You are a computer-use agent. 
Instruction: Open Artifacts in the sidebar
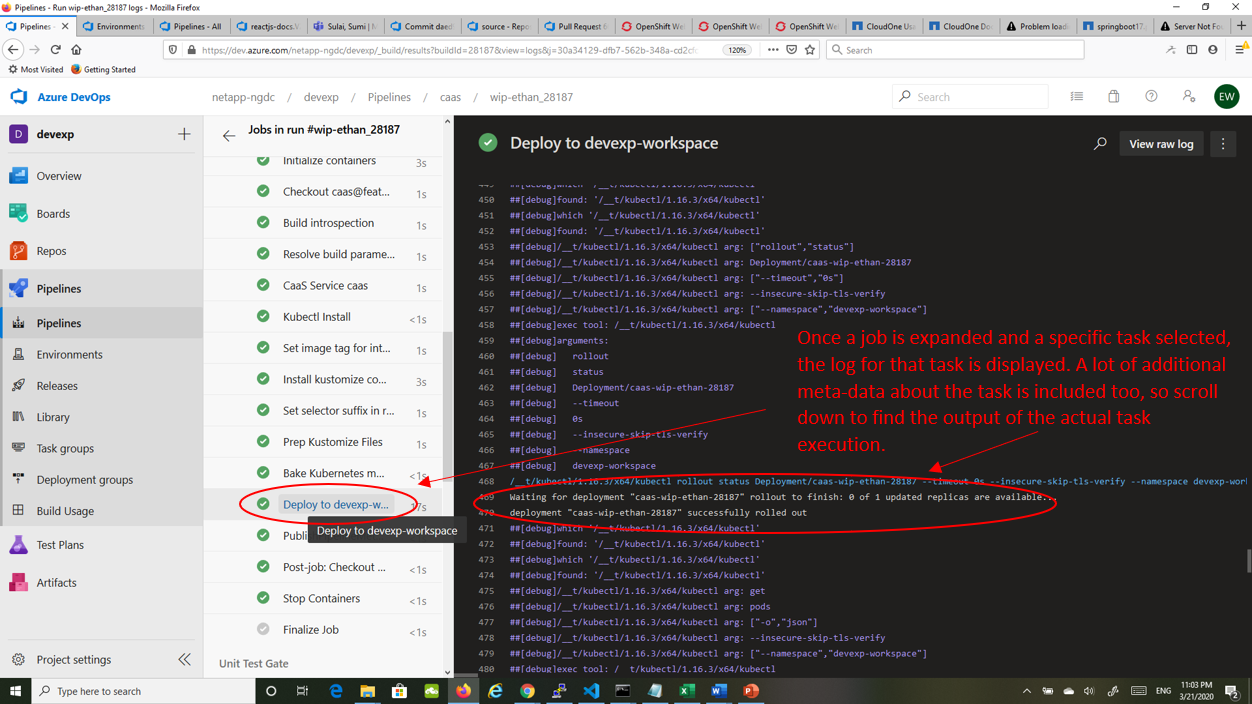click(x=56, y=582)
